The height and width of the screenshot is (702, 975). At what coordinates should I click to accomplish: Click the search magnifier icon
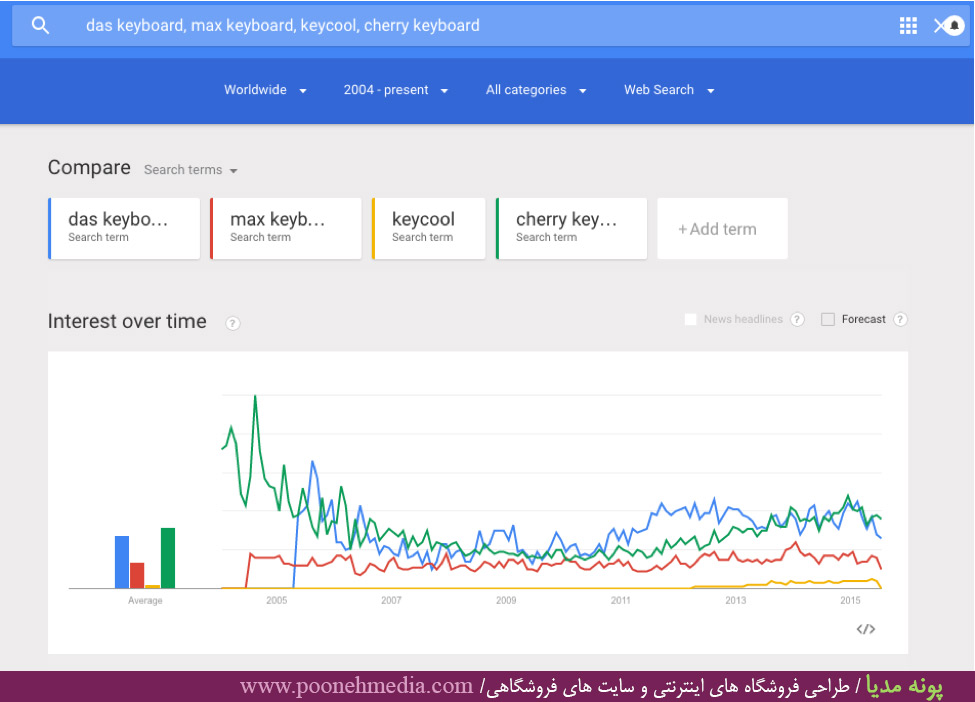pos(40,25)
